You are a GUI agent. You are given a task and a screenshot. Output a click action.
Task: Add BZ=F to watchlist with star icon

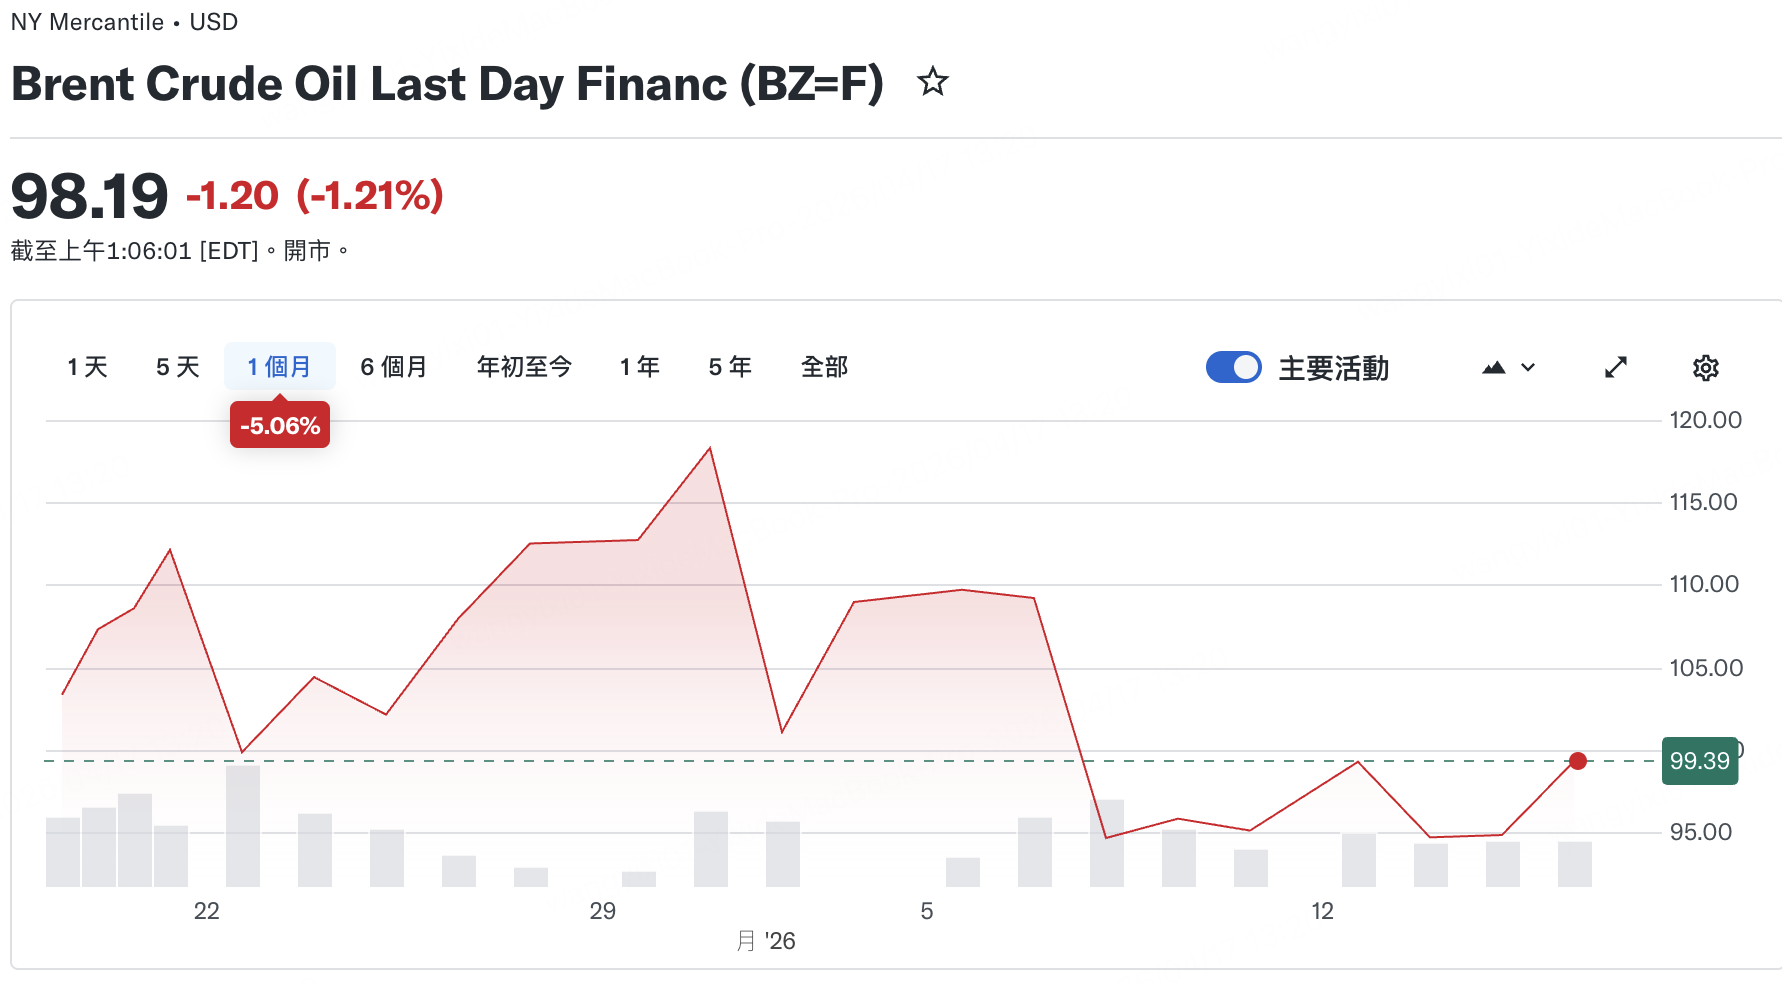pos(932,82)
